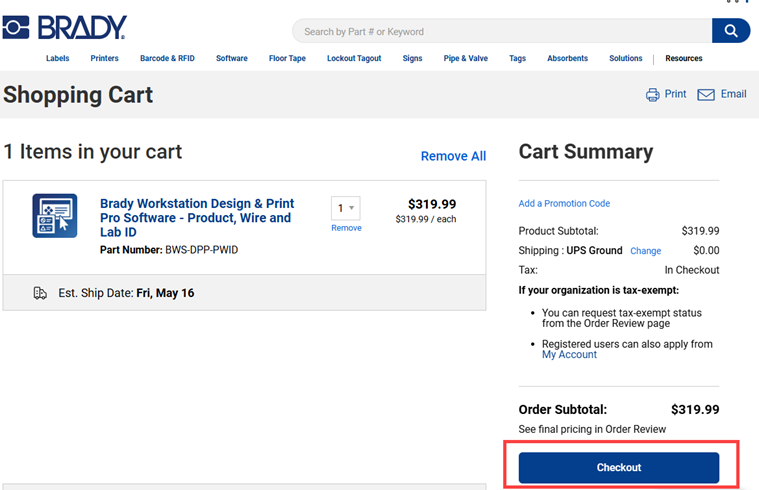Click the Remove All link
This screenshot has width=759, height=490.
click(x=453, y=156)
